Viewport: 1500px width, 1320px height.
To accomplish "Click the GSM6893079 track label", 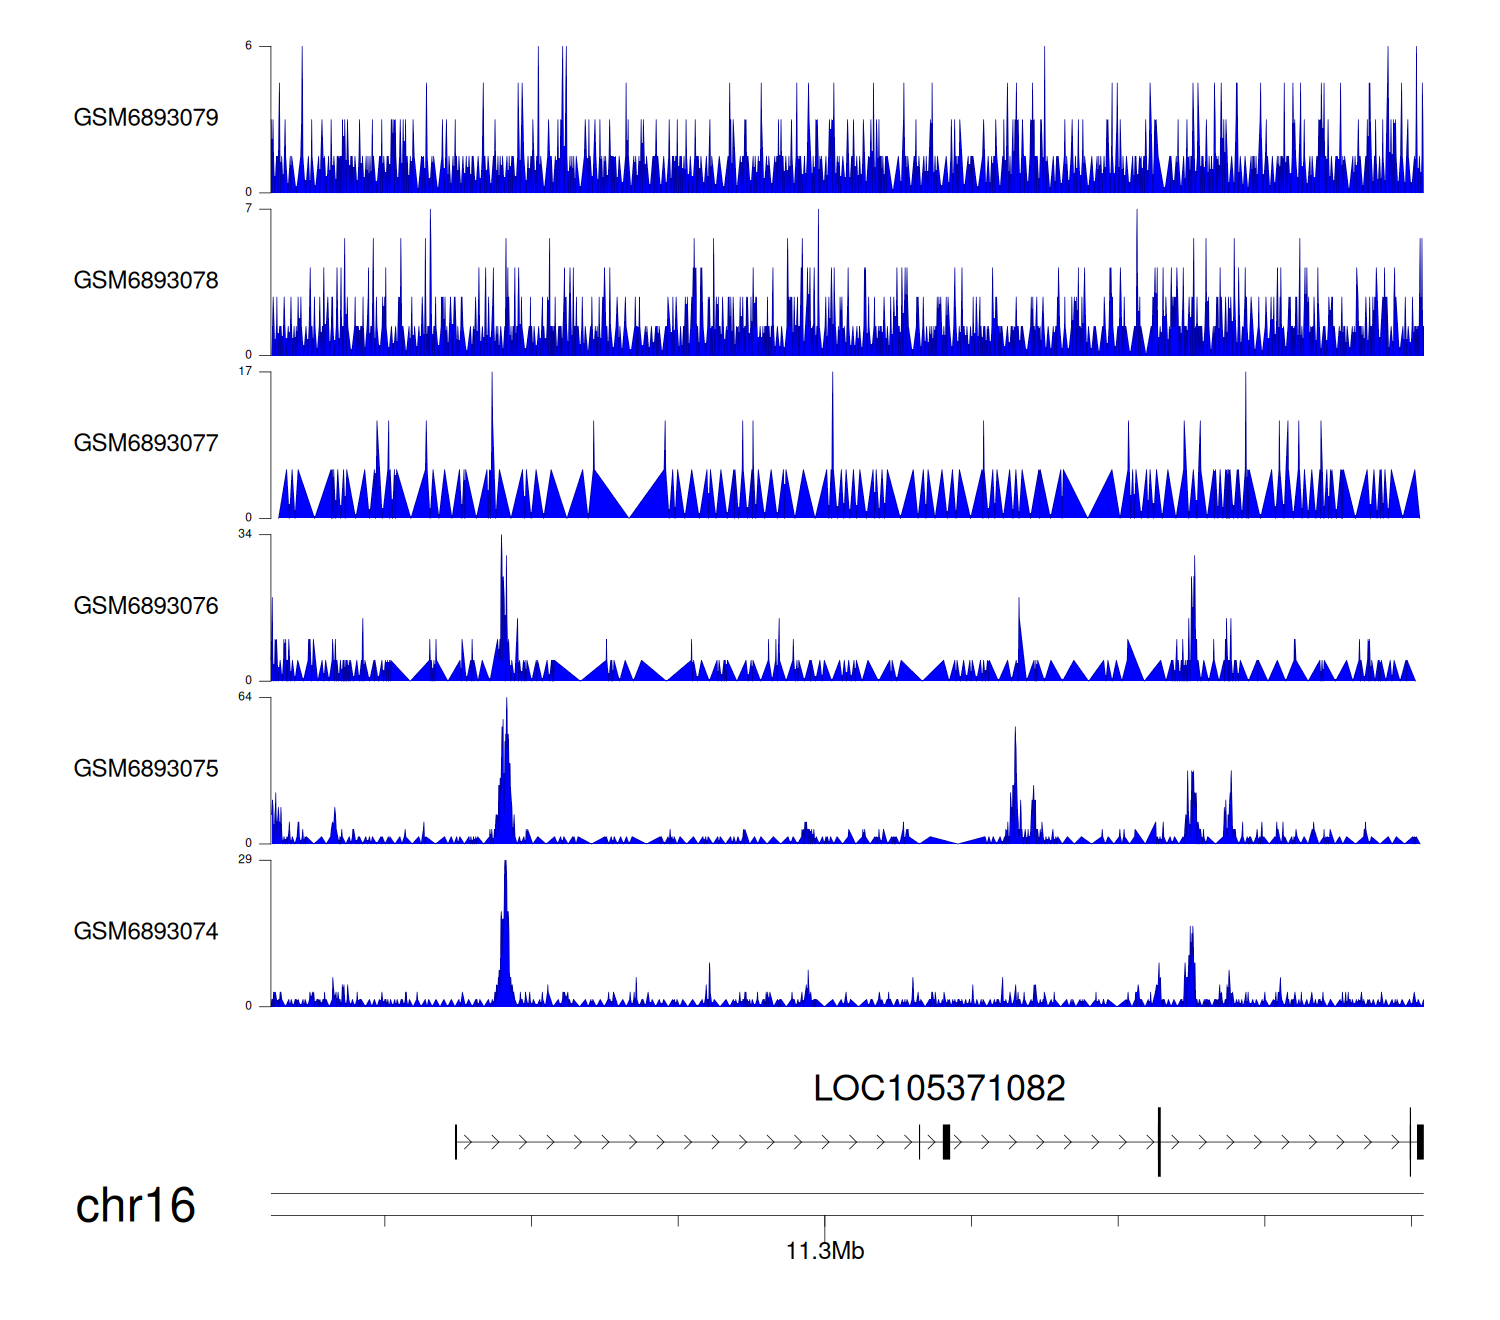I will (x=146, y=118).
